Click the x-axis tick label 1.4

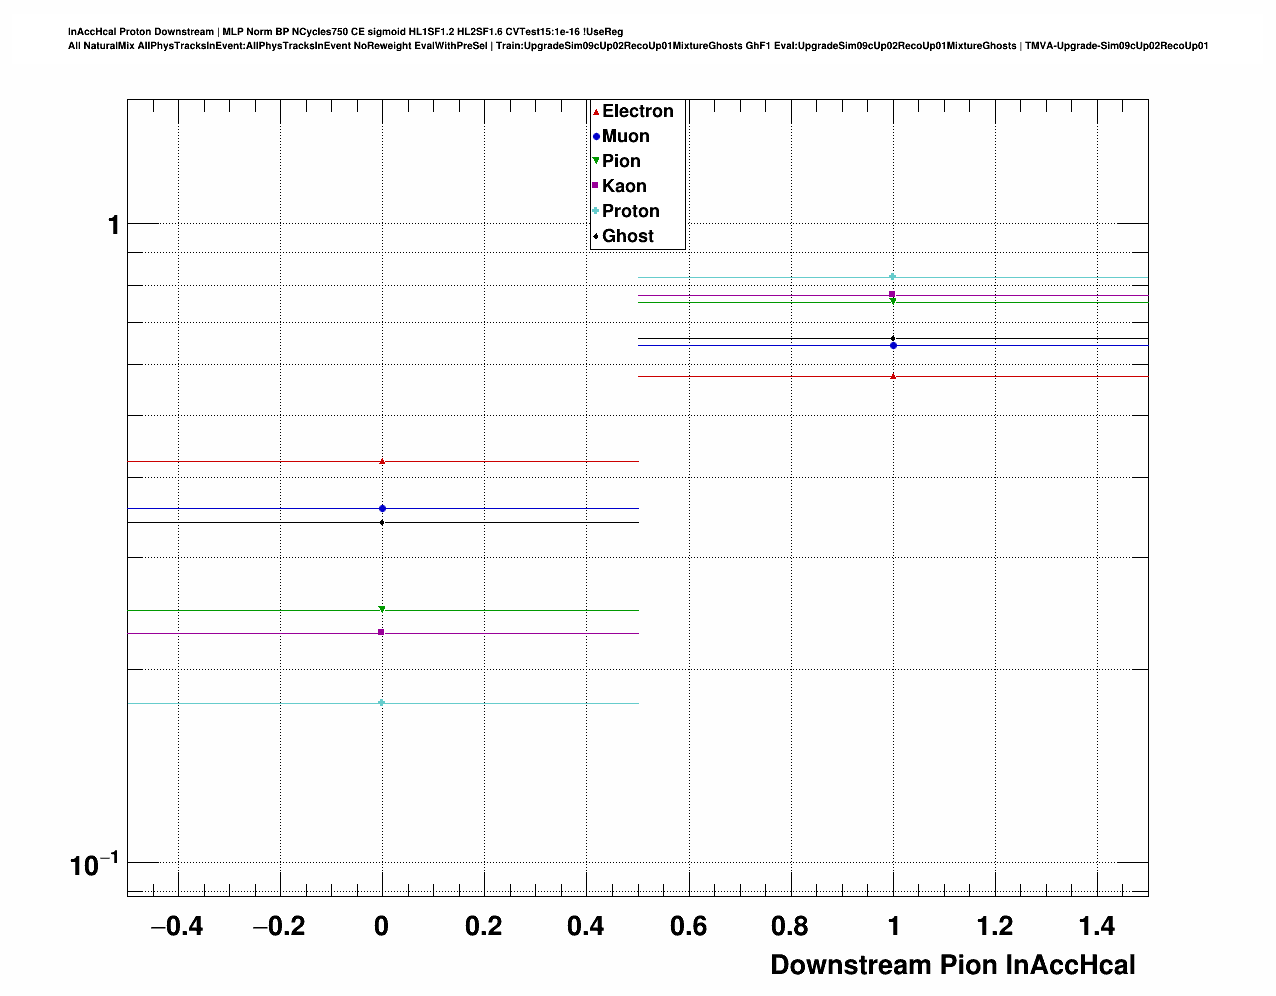point(1098,927)
